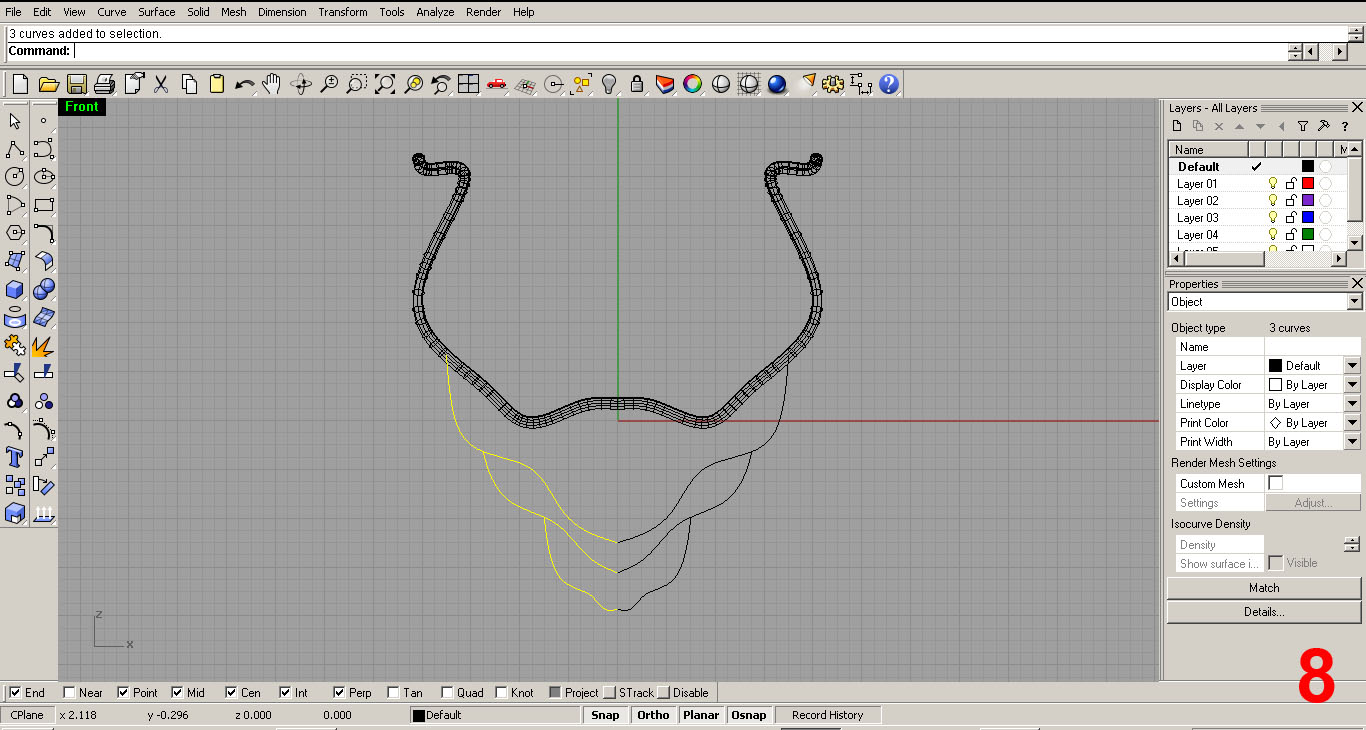Open Options gear icon

833,84
